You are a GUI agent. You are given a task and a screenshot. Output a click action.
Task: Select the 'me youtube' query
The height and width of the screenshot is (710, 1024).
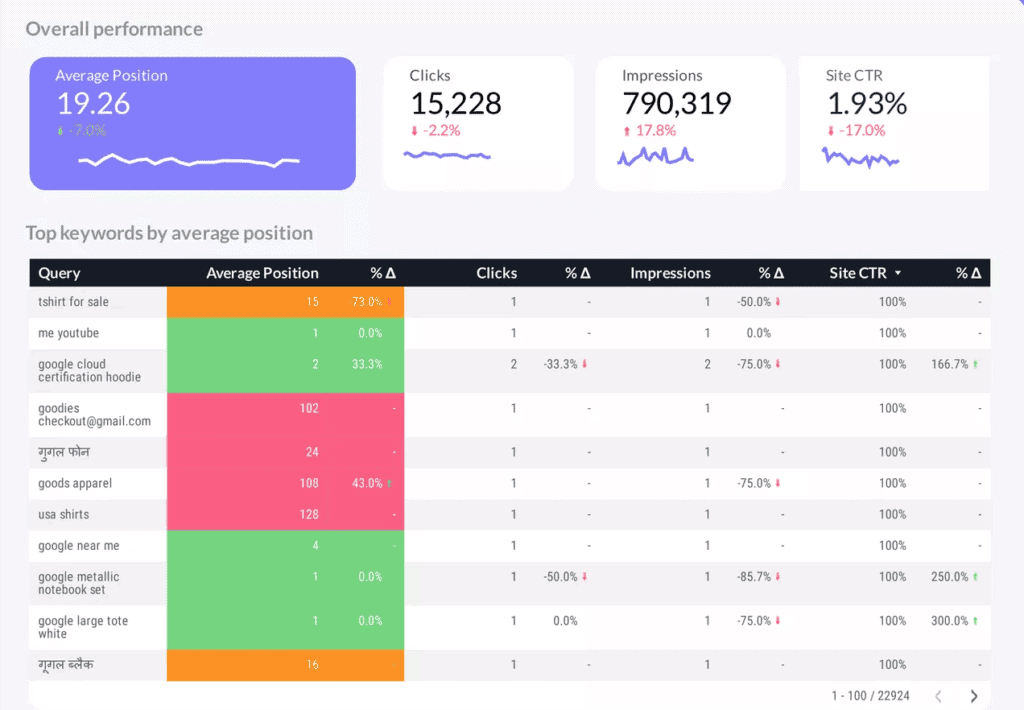coord(69,333)
